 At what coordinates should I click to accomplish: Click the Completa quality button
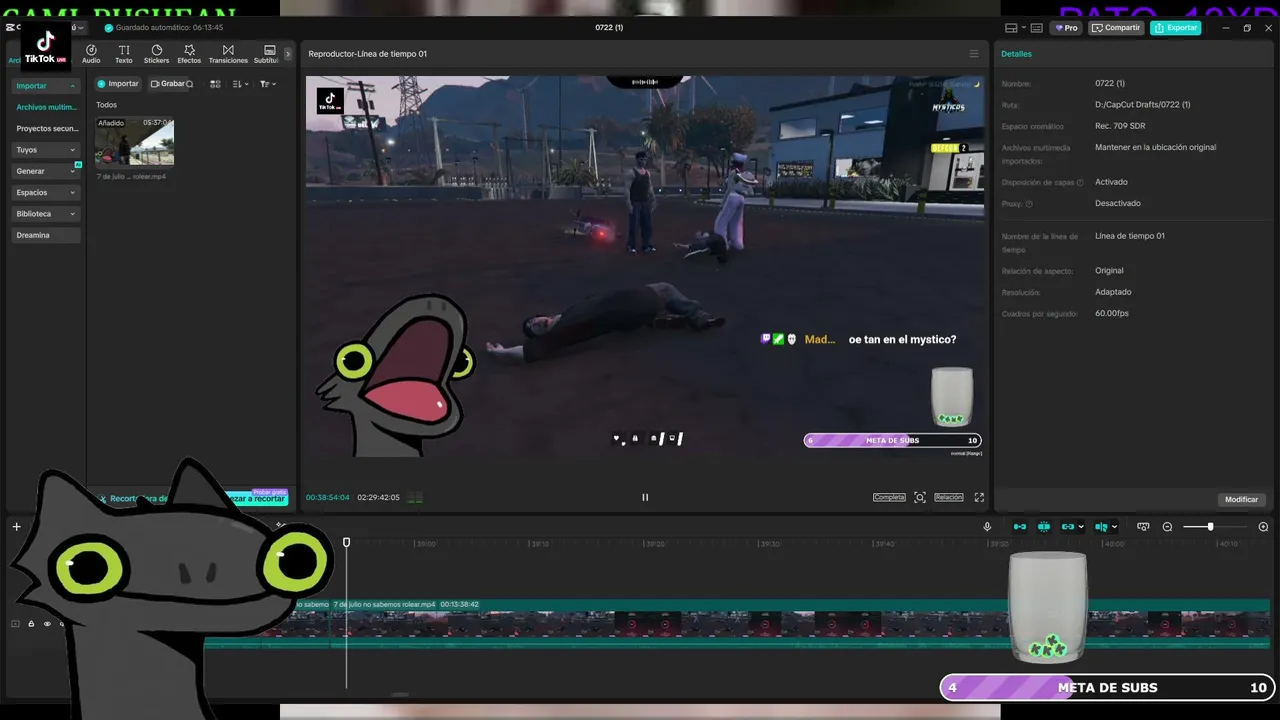pyautogui.click(x=889, y=497)
